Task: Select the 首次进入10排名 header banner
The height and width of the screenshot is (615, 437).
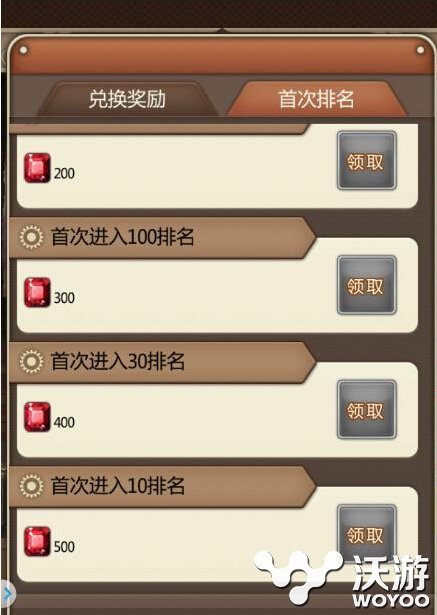Action: 163,486
